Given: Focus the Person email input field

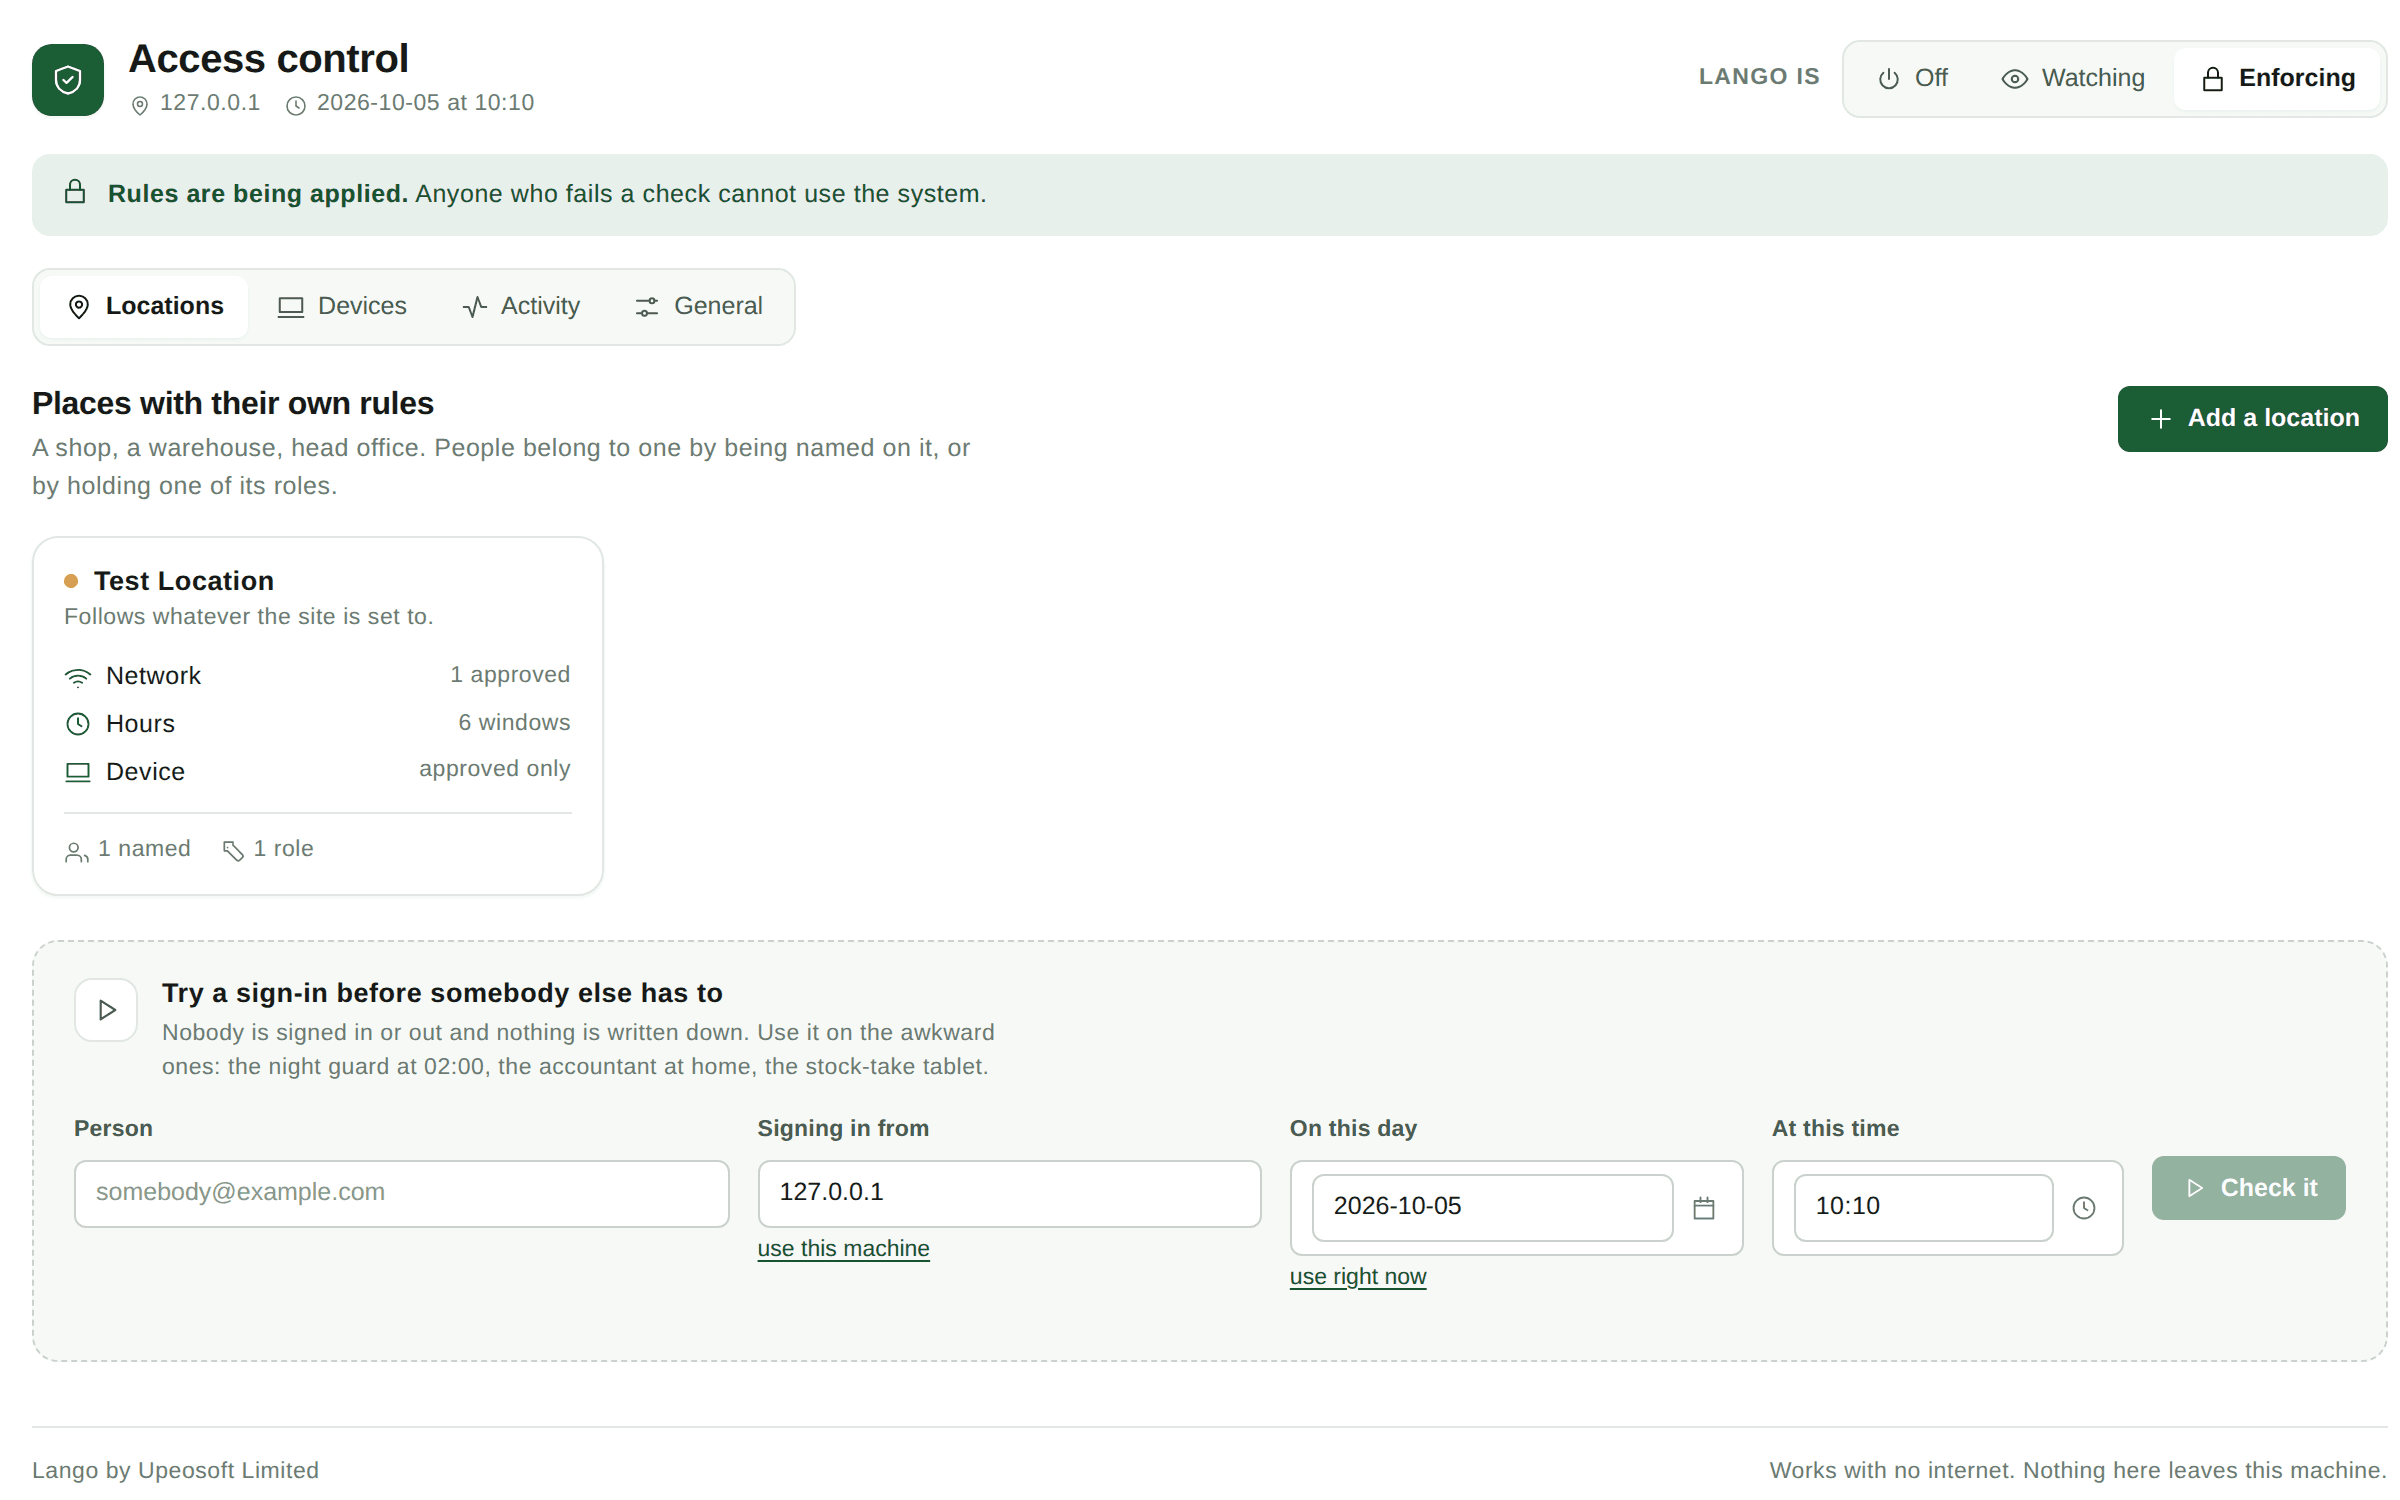Looking at the screenshot, I should pyautogui.click(x=402, y=1193).
